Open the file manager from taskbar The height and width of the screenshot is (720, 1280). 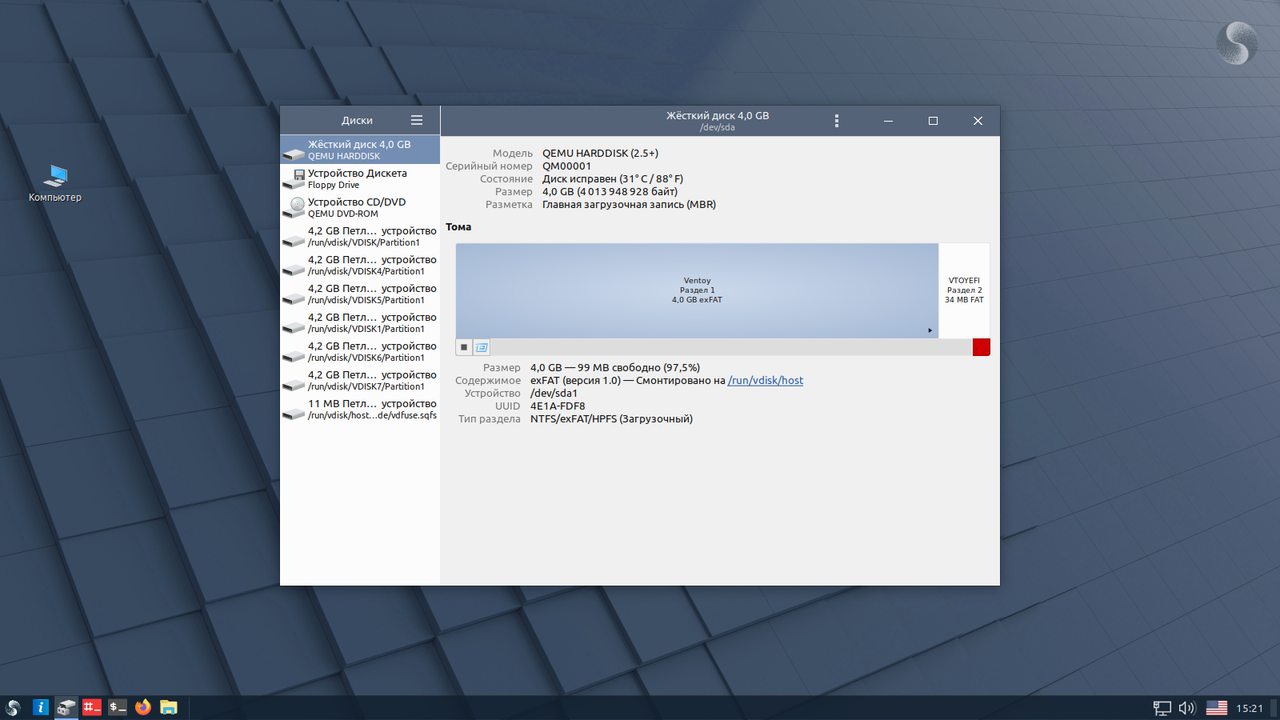[169, 707]
